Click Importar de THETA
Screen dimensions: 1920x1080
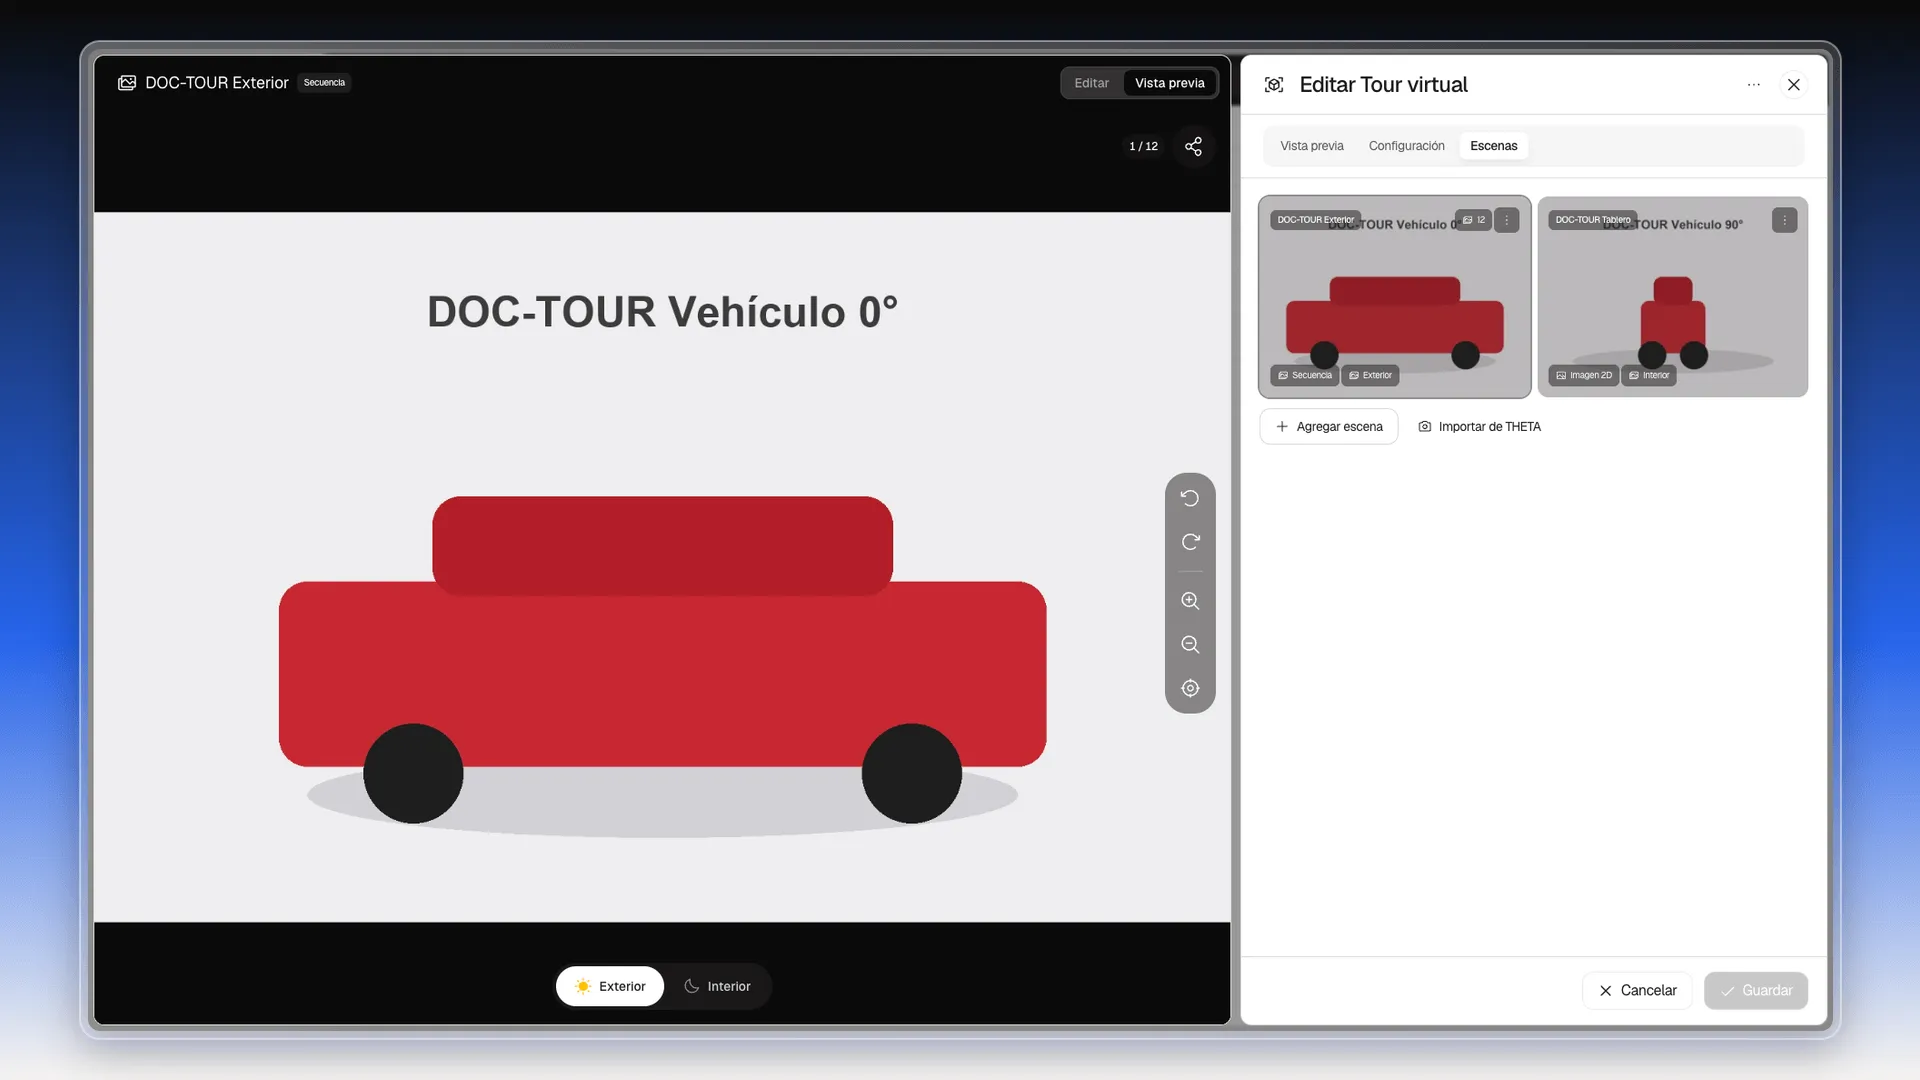coord(1480,427)
